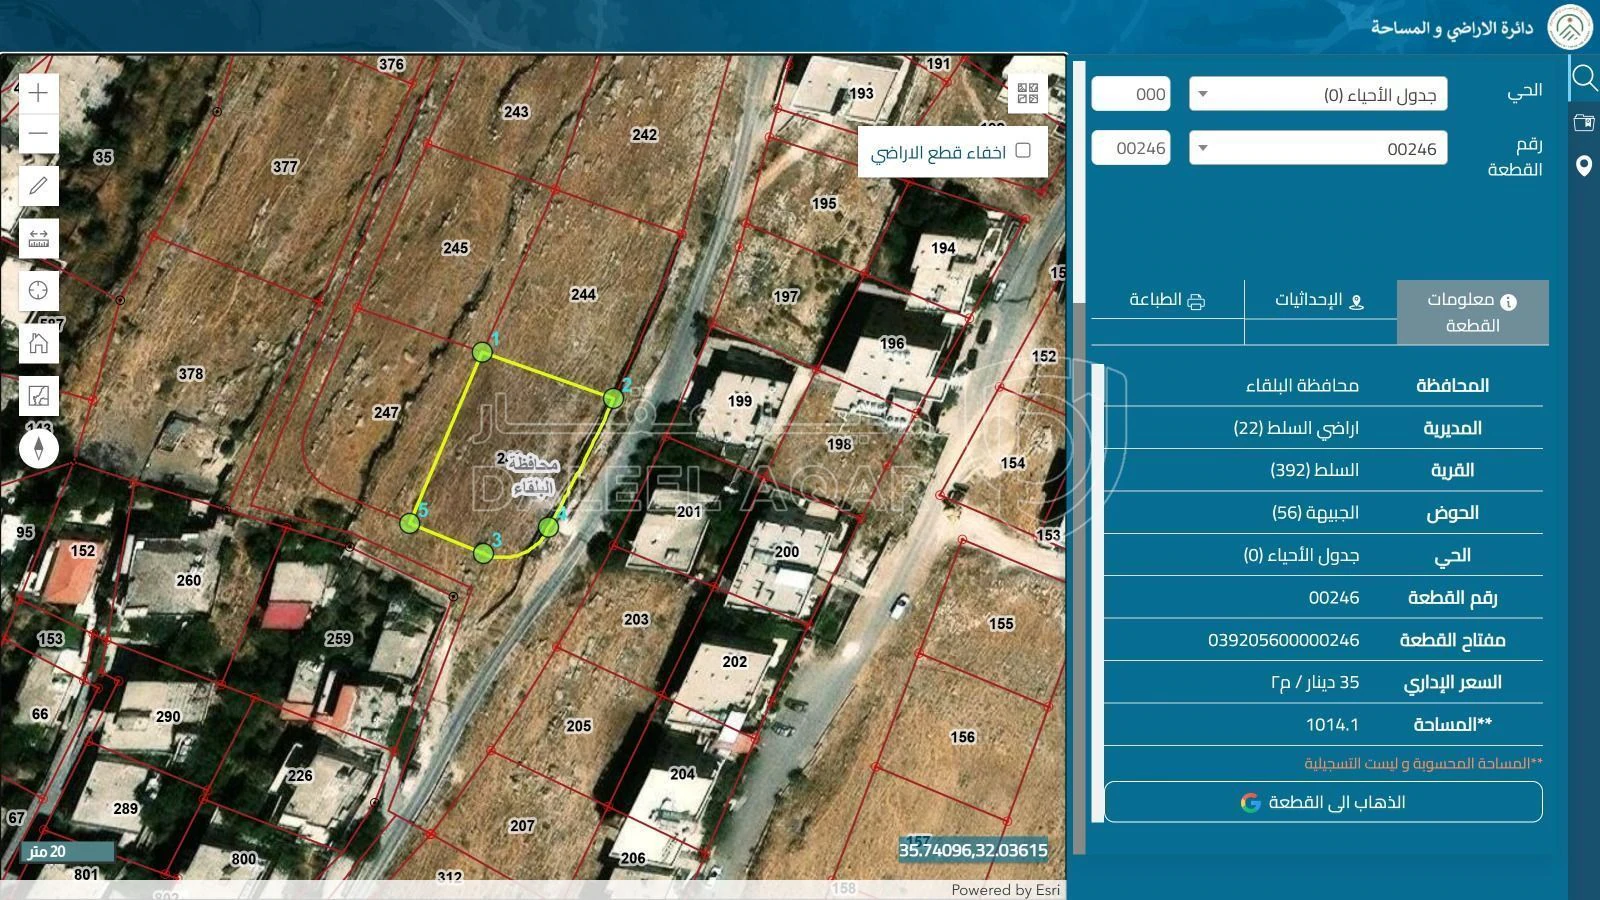The image size is (1600, 900).
Task: Click the Lands Department logo
Action: [1570, 27]
